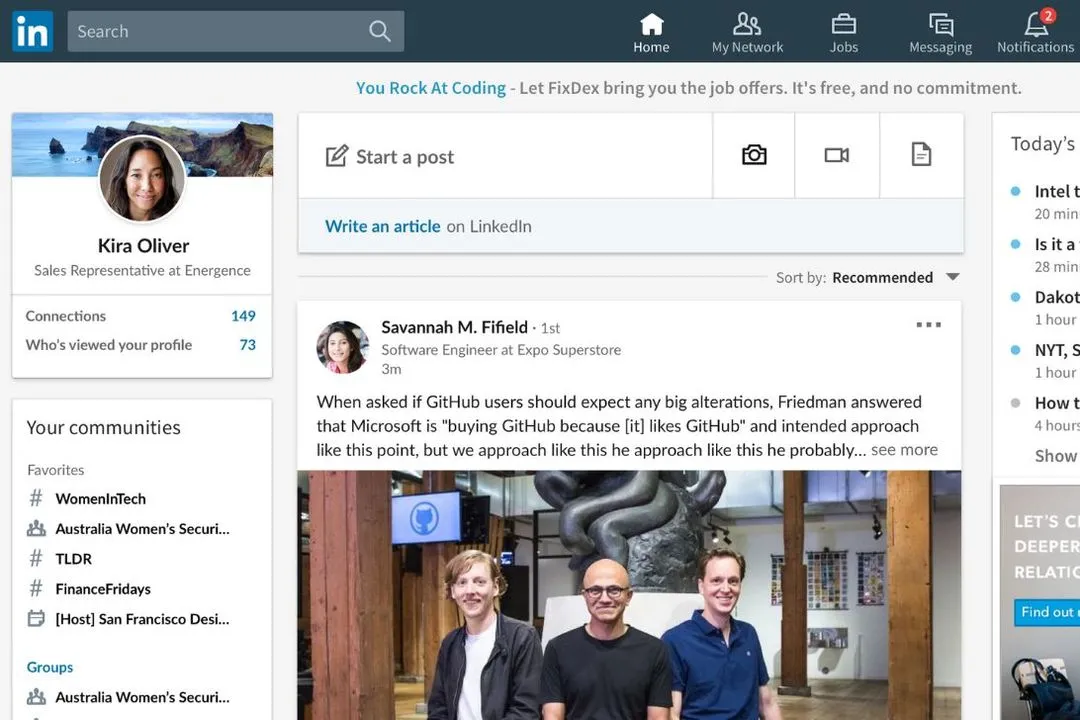Click hashtag icon beside TLDR
This screenshot has height=720, width=1080.
36,559
